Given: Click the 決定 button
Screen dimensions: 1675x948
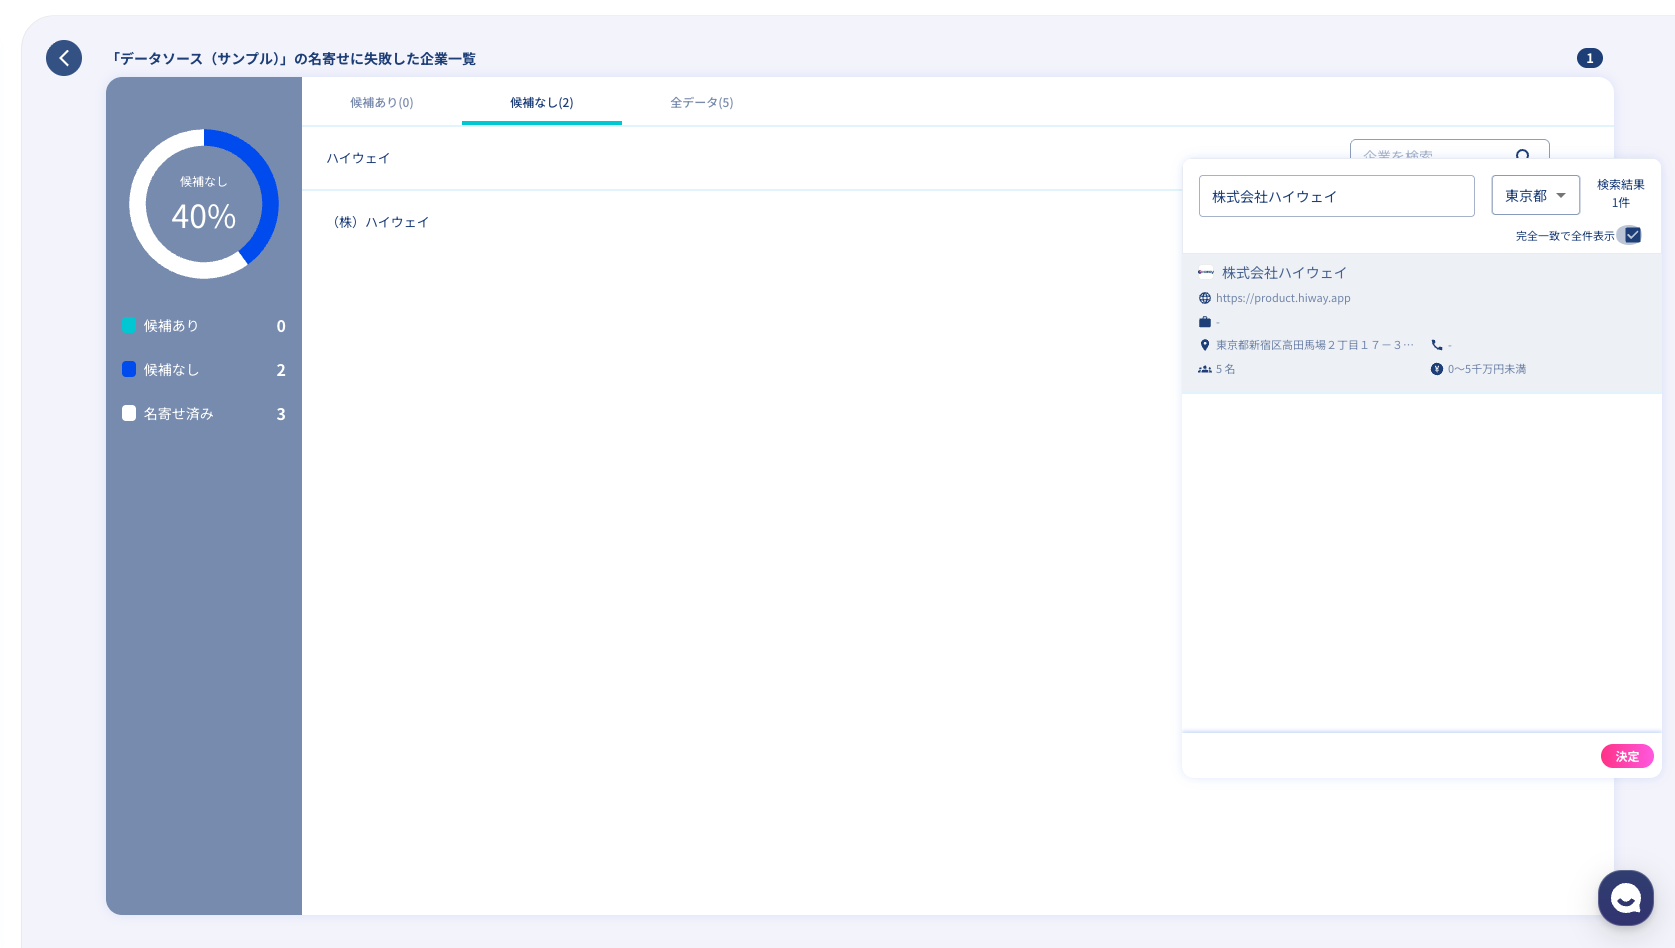Looking at the screenshot, I should pyautogui.click(x=1627, y=756).
